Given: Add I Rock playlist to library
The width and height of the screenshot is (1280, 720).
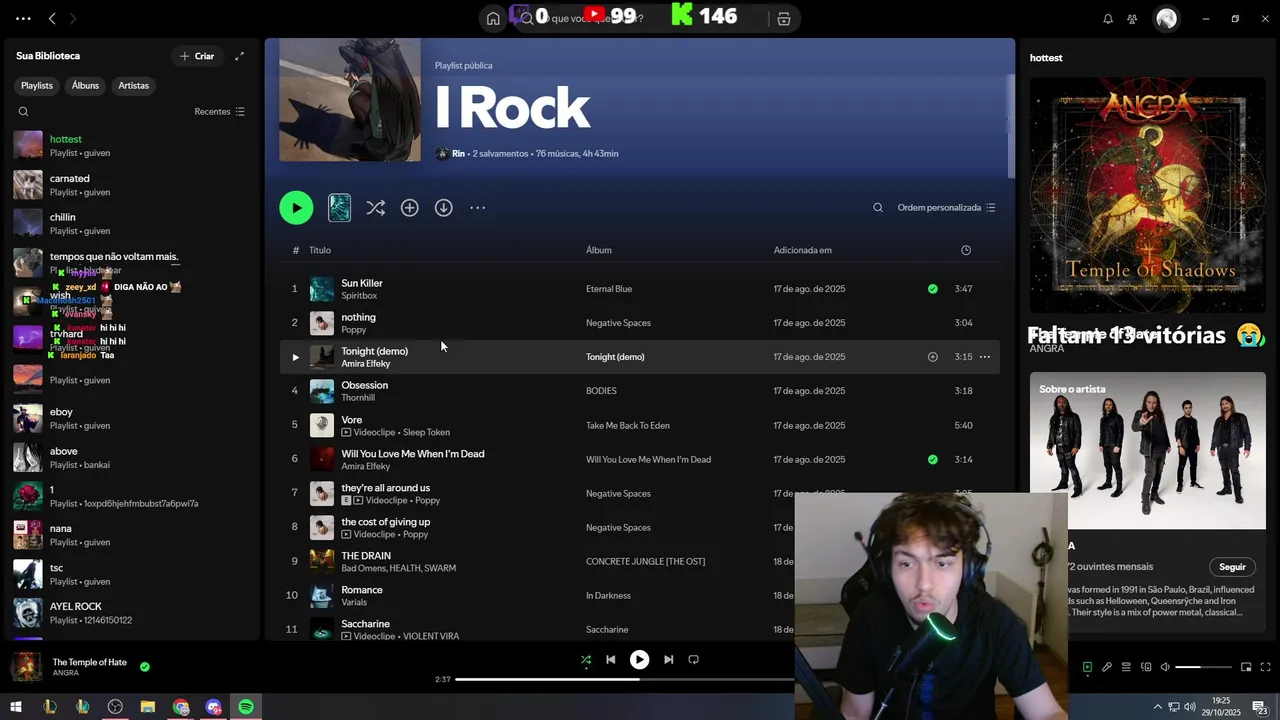Looking at the screenshot, I should (x=409, y=207).
